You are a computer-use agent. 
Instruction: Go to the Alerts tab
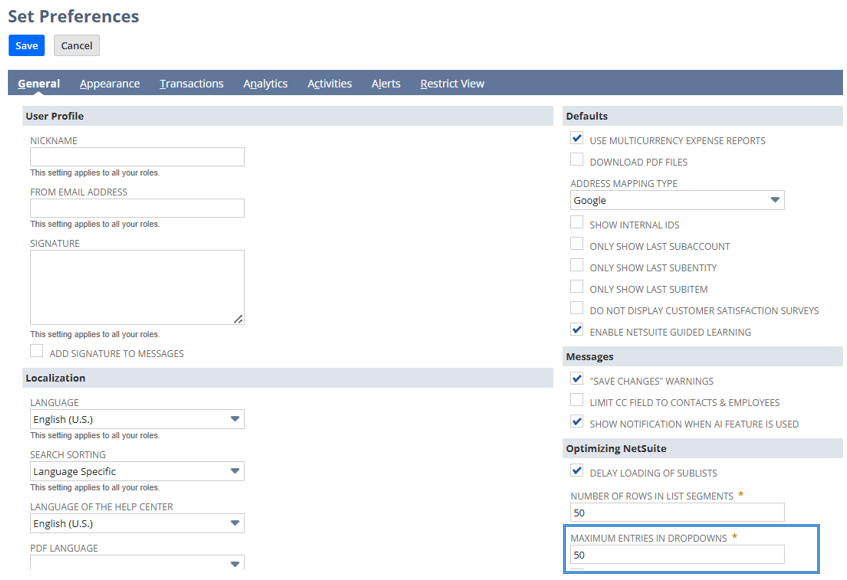[386, 84]
